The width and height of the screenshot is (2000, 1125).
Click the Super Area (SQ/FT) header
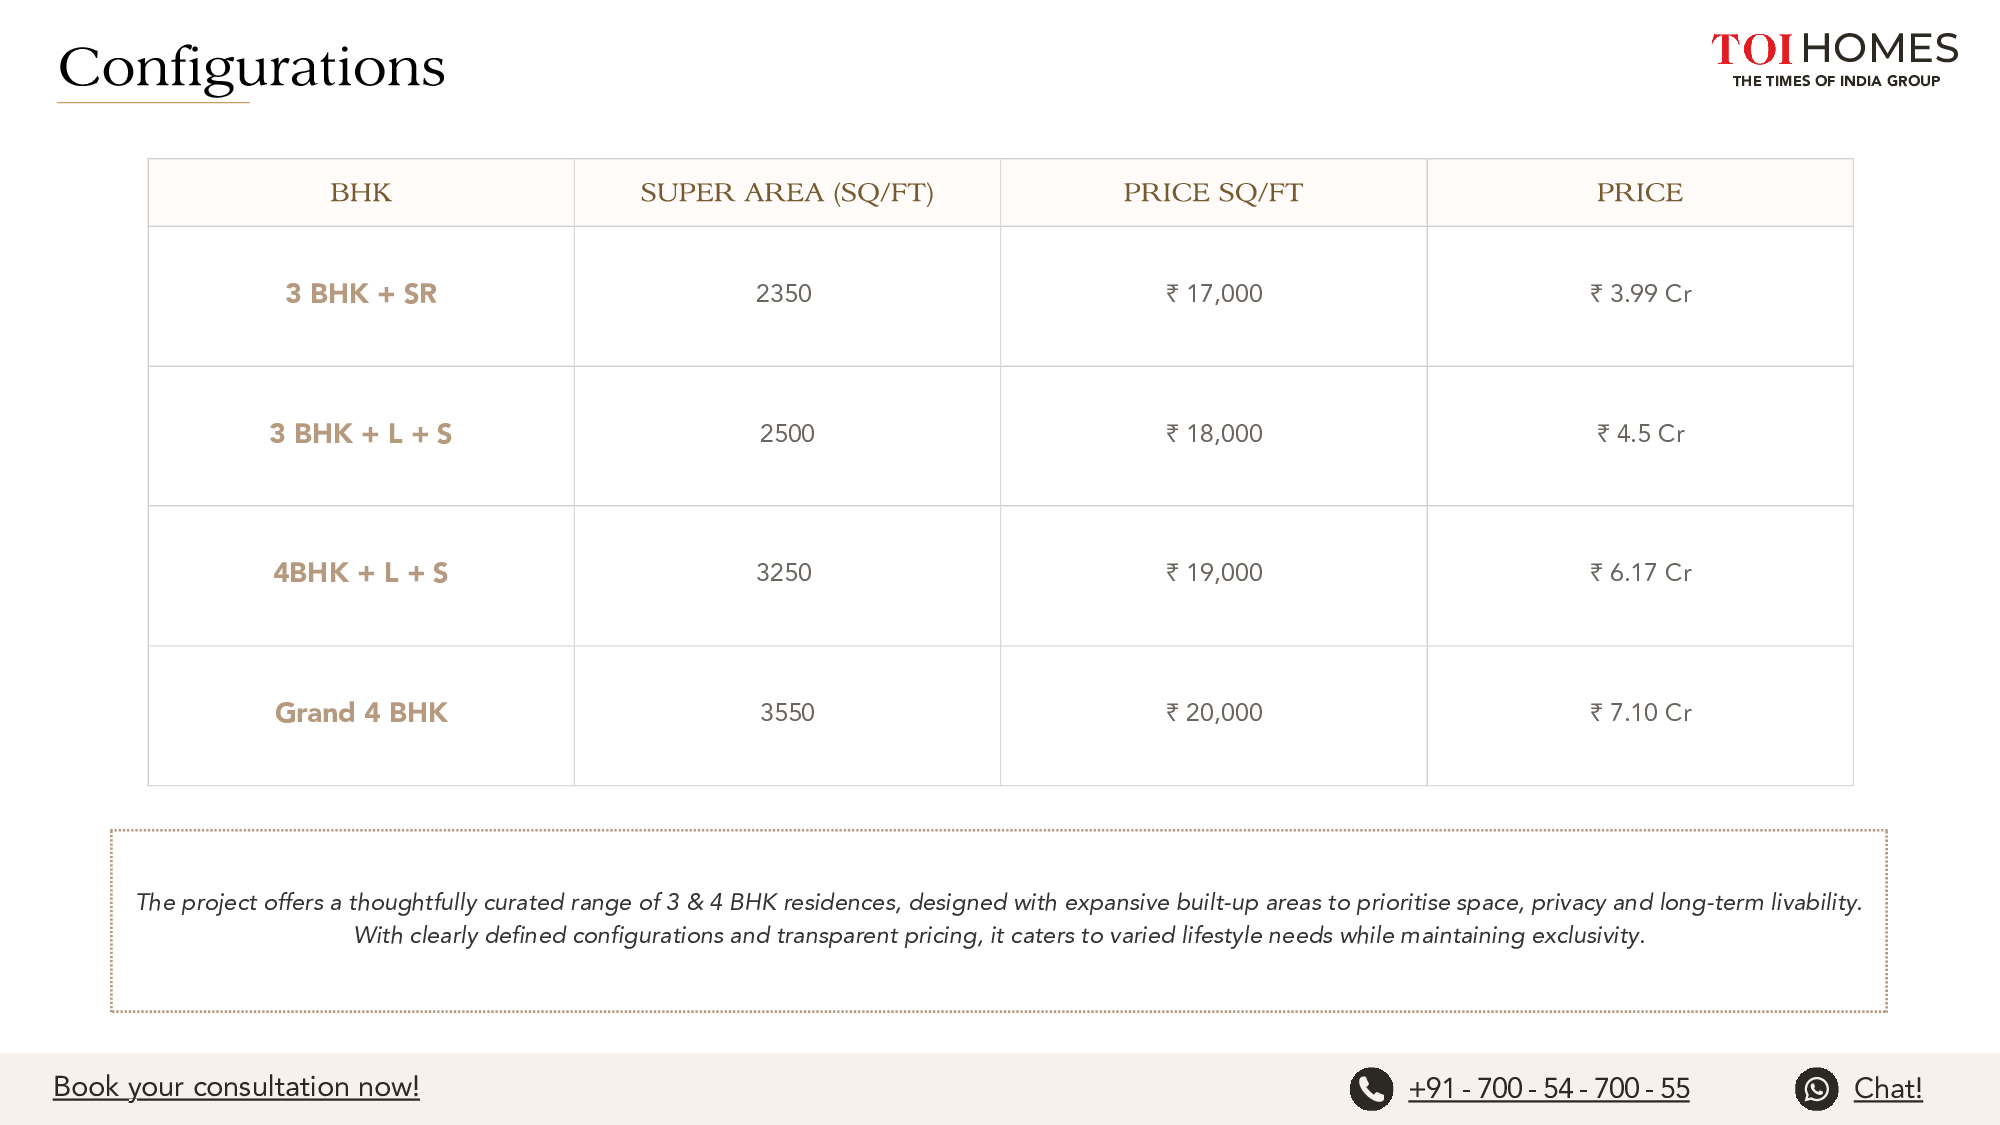[787, 192]
